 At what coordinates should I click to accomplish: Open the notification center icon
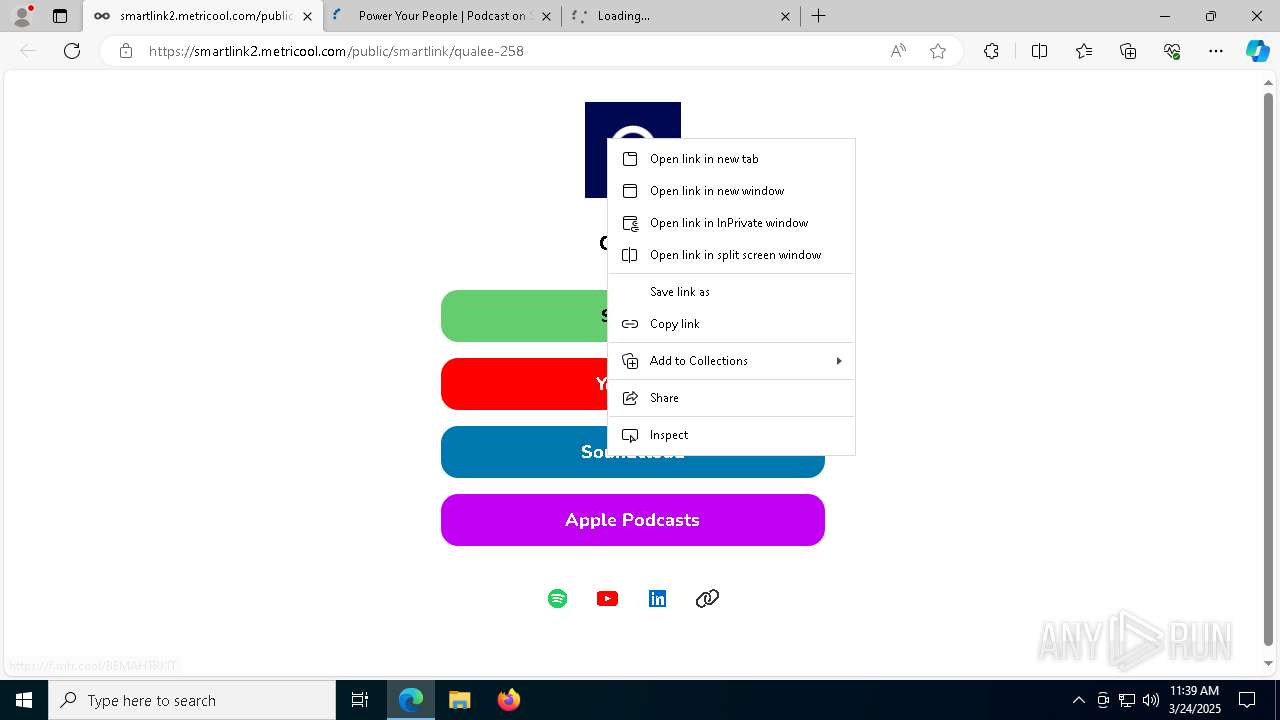click(1247, 700)
